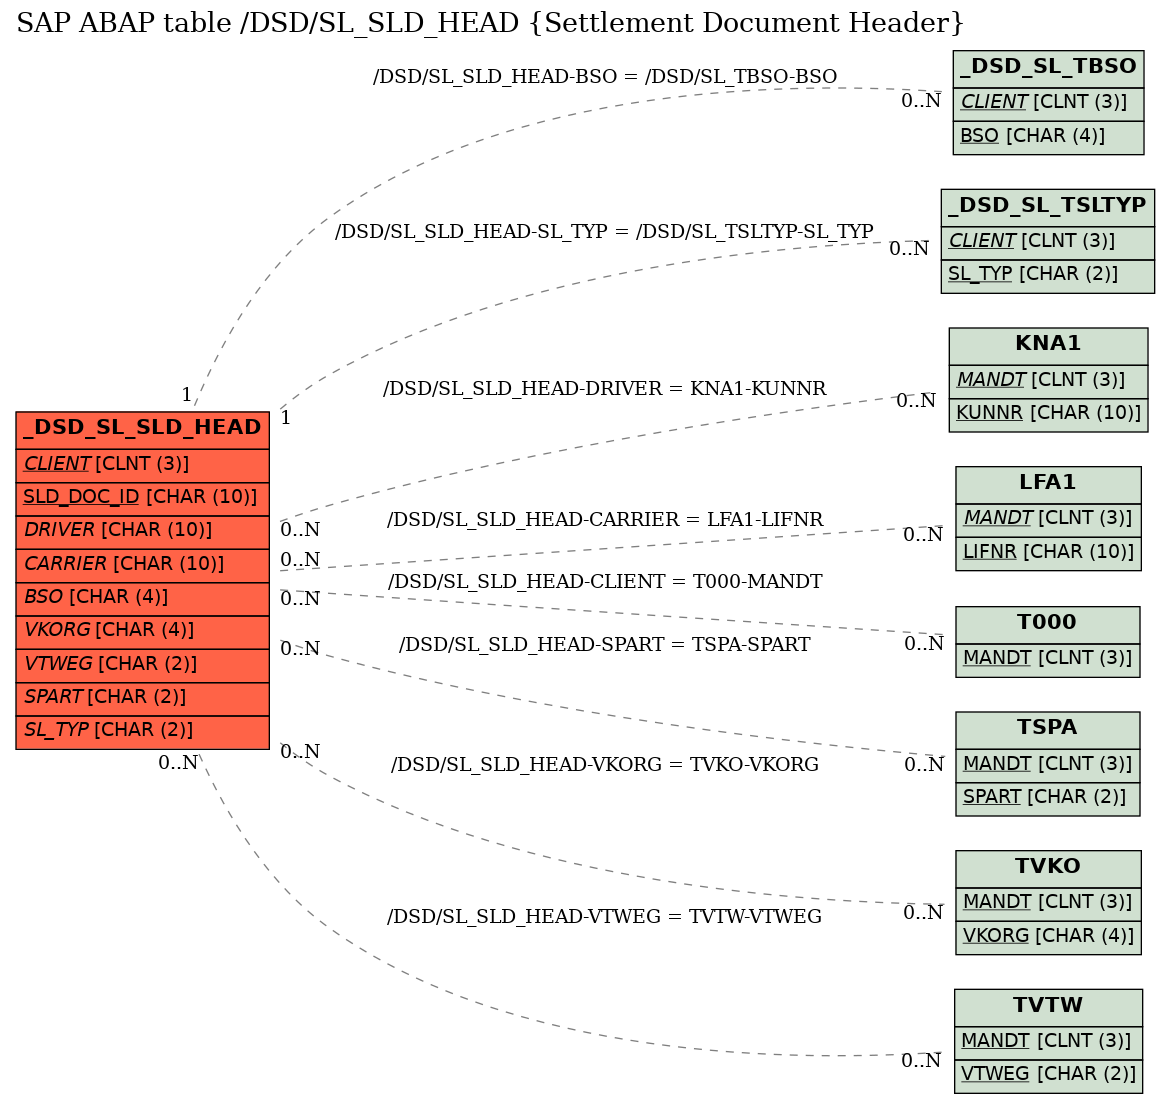
Task: Select VTWEG [CHAR (2)] in TVTW table
Action: 1049,1076
